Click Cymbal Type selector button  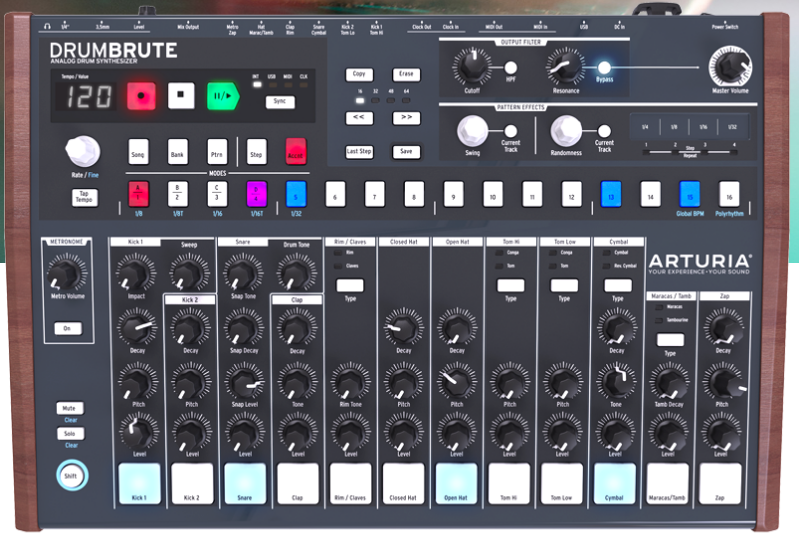click(618, 285)
